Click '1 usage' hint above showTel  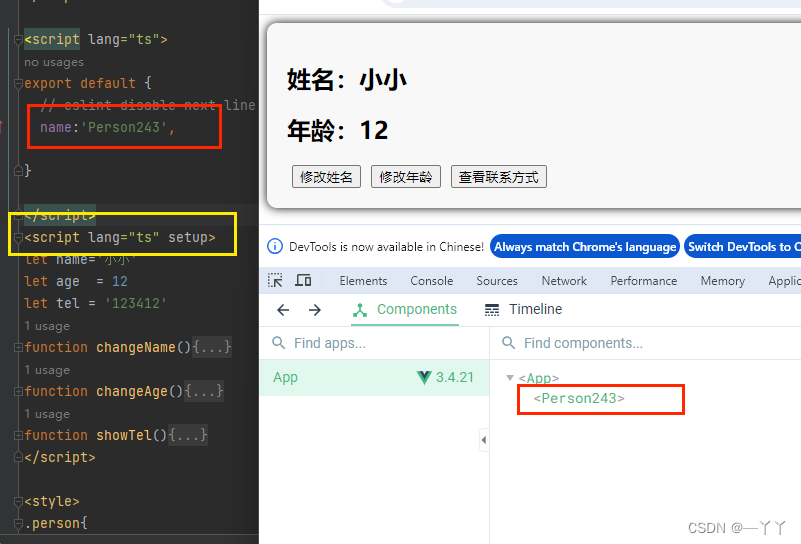point(47,414)
